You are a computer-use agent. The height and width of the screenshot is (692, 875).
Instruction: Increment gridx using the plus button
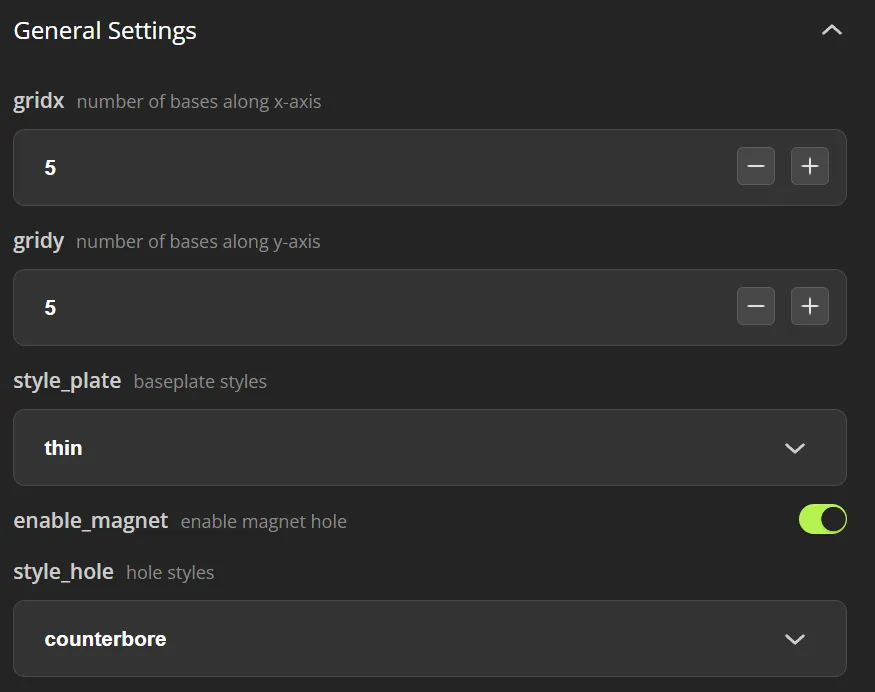coord(810,166)
